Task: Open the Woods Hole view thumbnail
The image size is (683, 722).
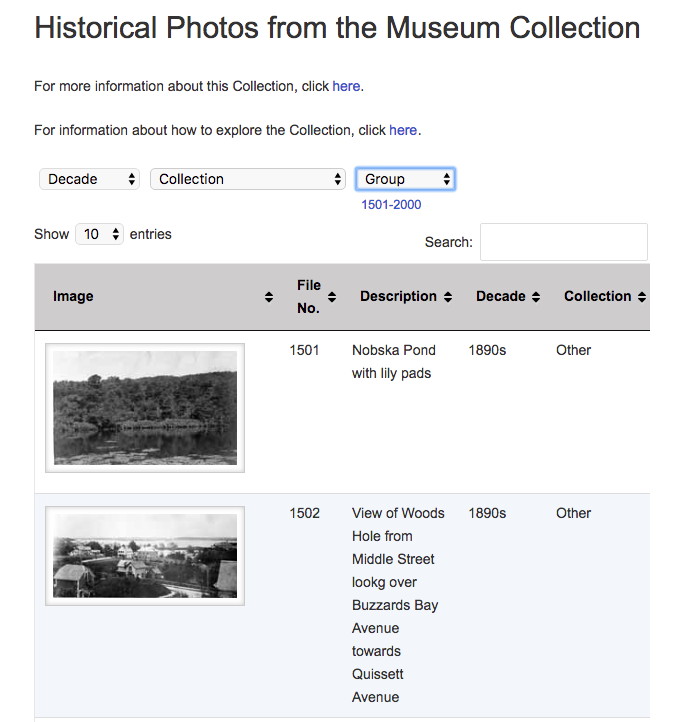Action: [x=145, y=556]
